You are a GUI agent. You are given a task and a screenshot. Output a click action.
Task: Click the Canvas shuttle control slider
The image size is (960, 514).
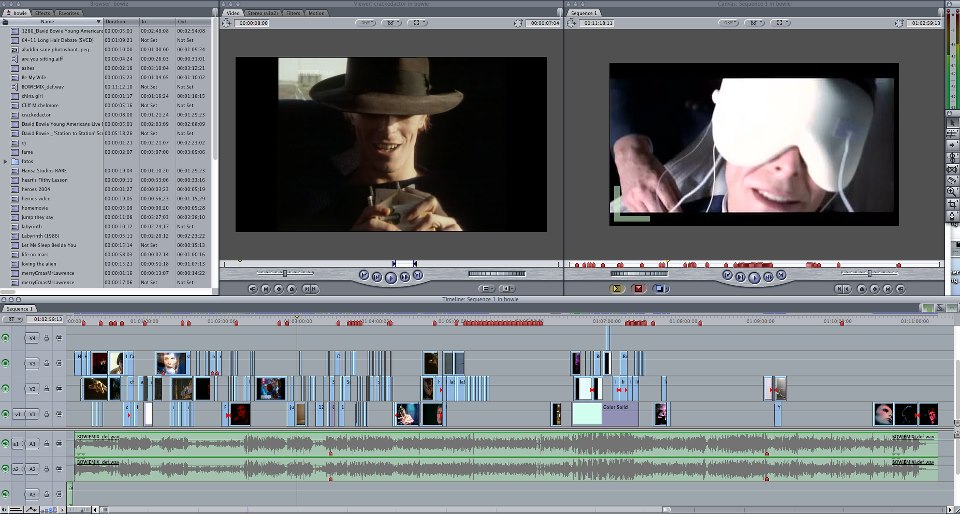[x=870, y=273]
